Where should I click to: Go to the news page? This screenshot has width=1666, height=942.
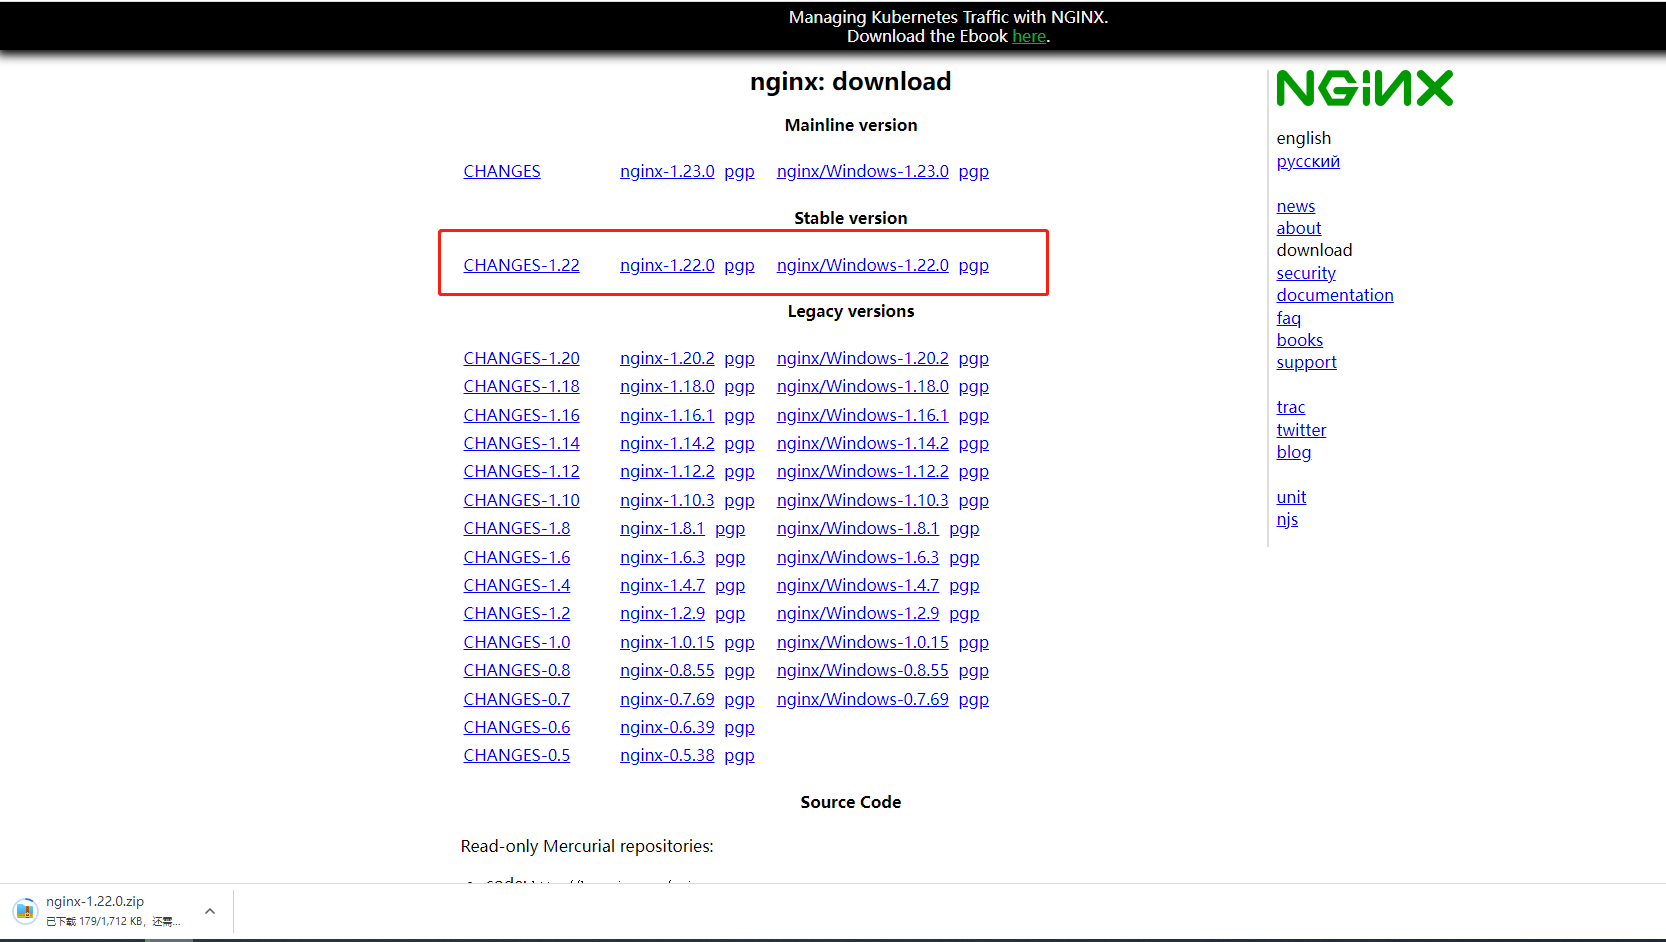tap(1296, 206)
